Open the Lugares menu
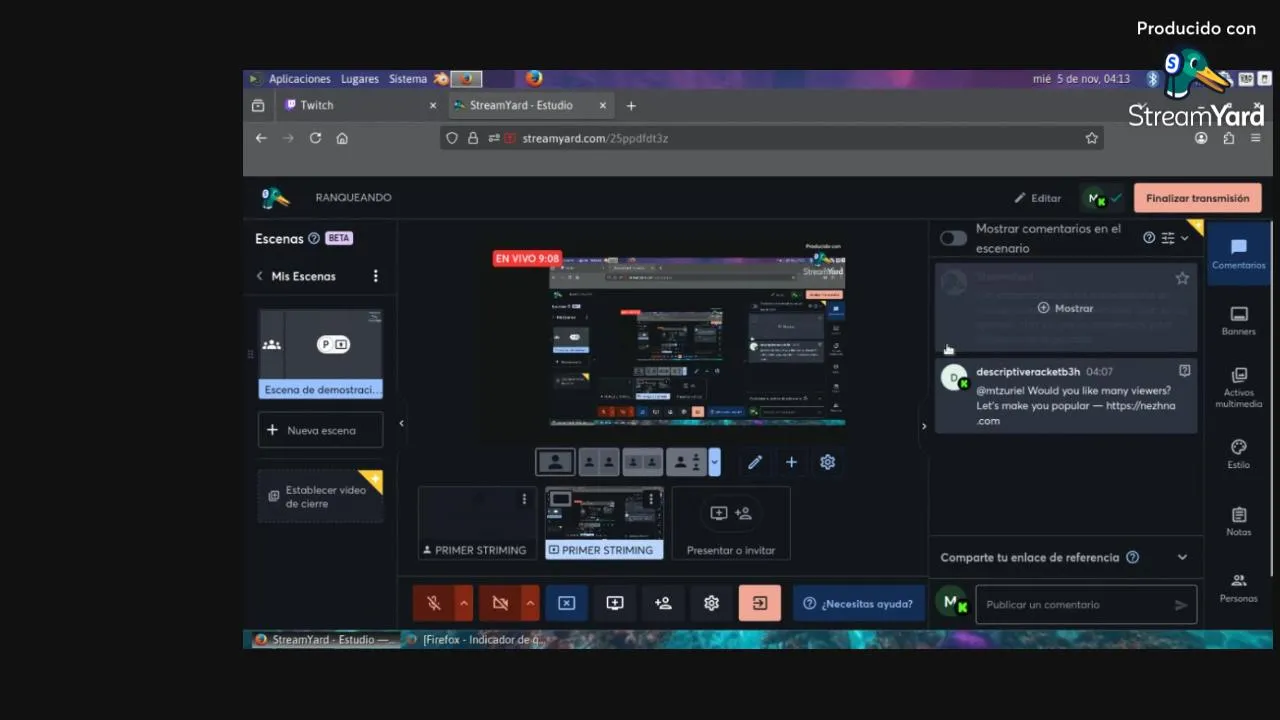Screen dimensions: 1280x720 tap(359, 78)
